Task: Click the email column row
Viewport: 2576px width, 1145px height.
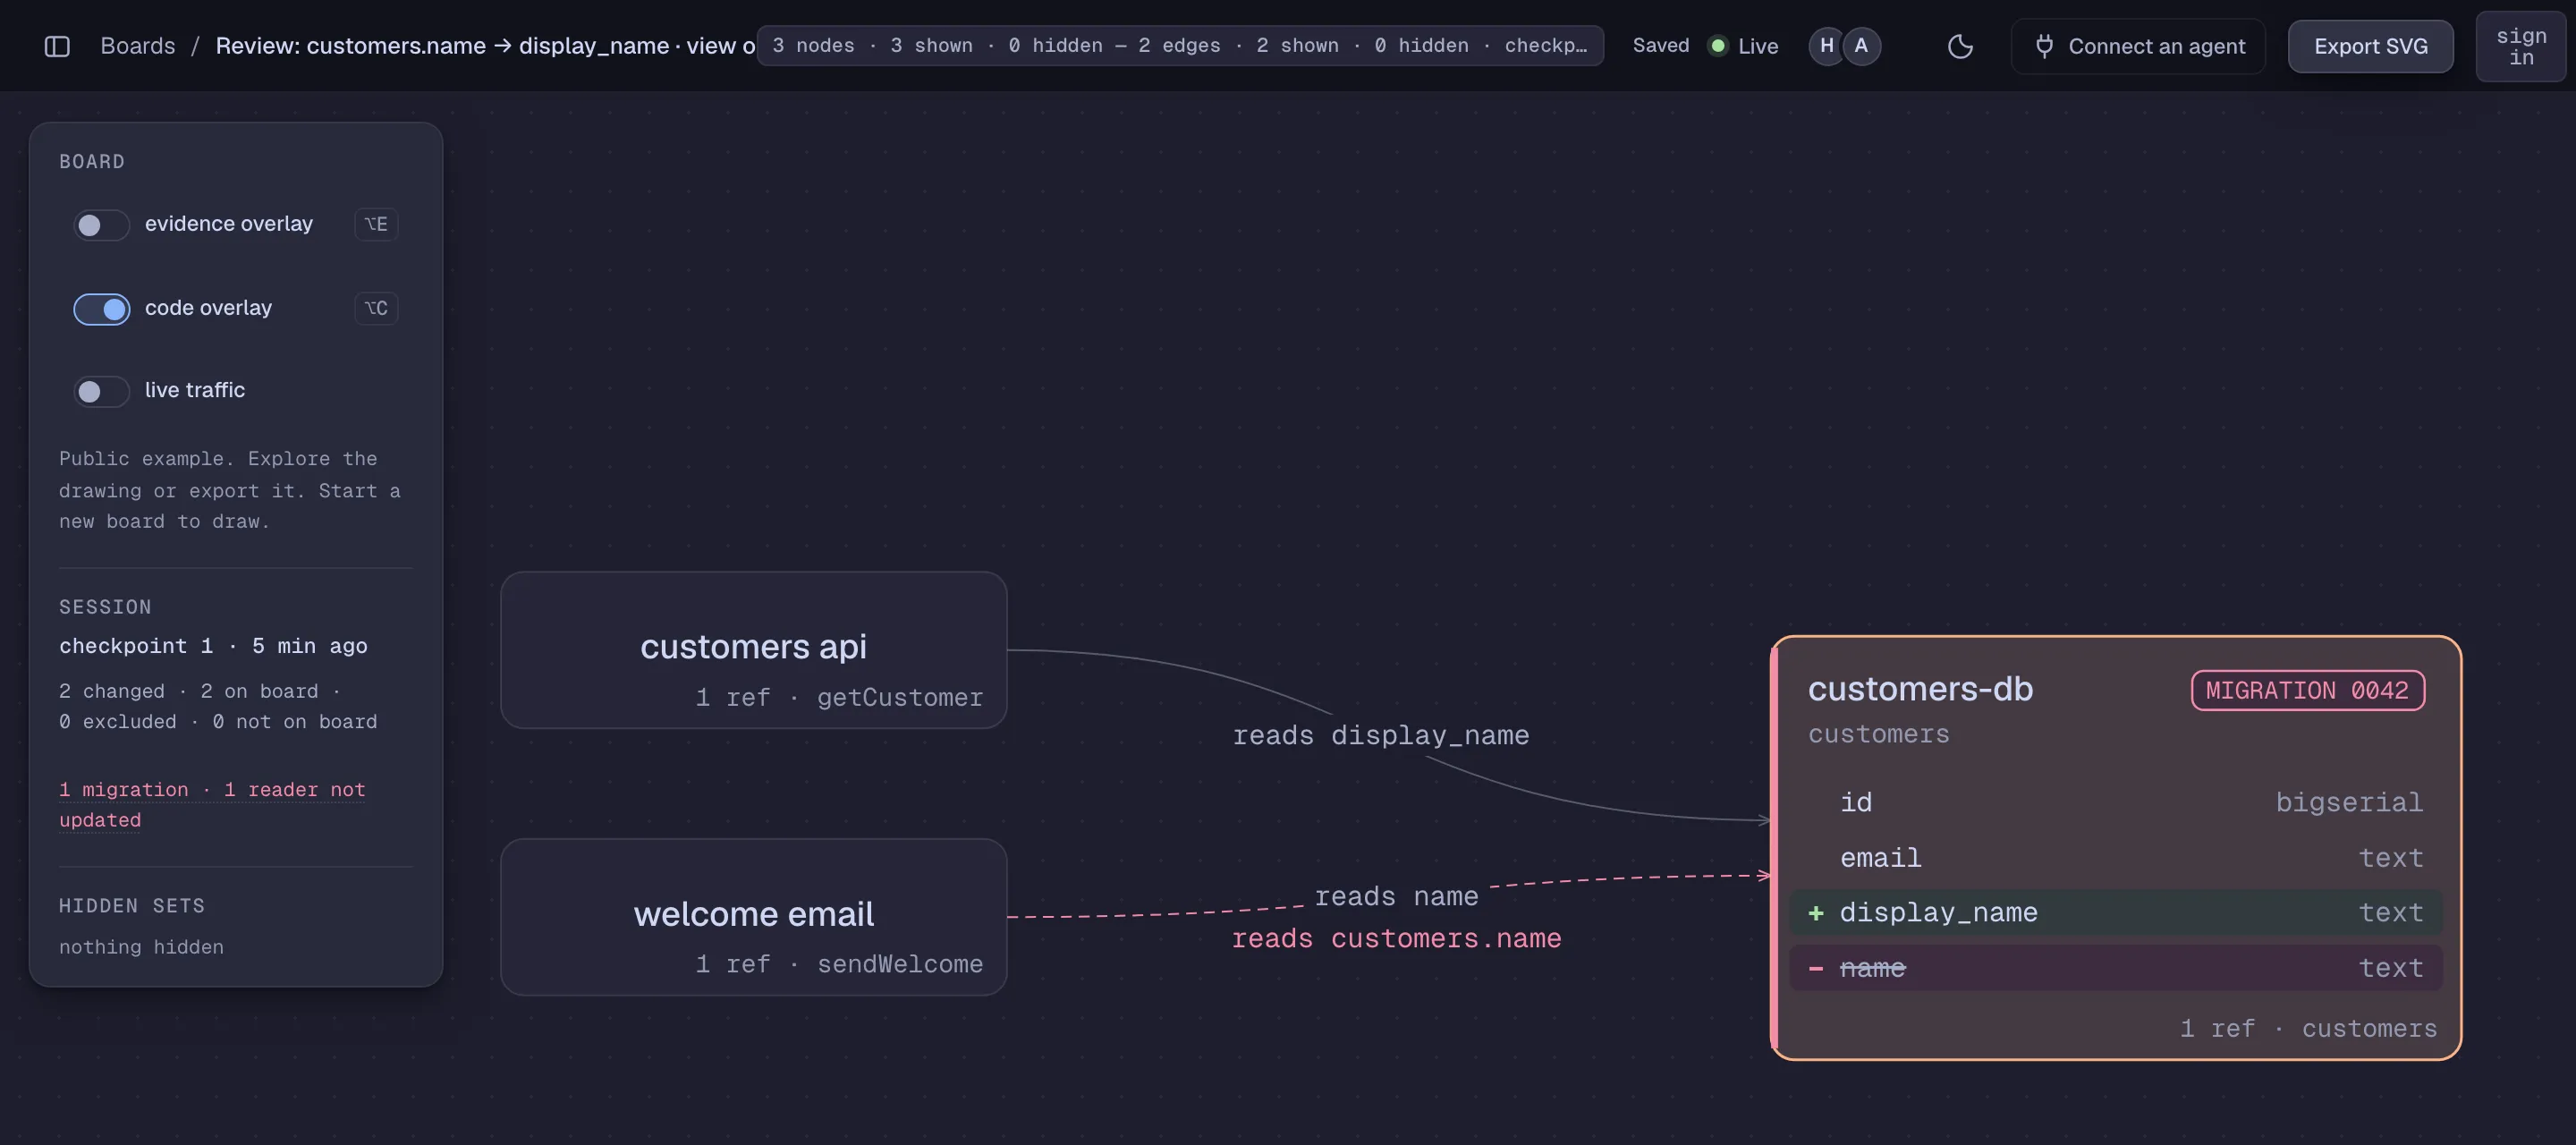Action: [2116, 858]
